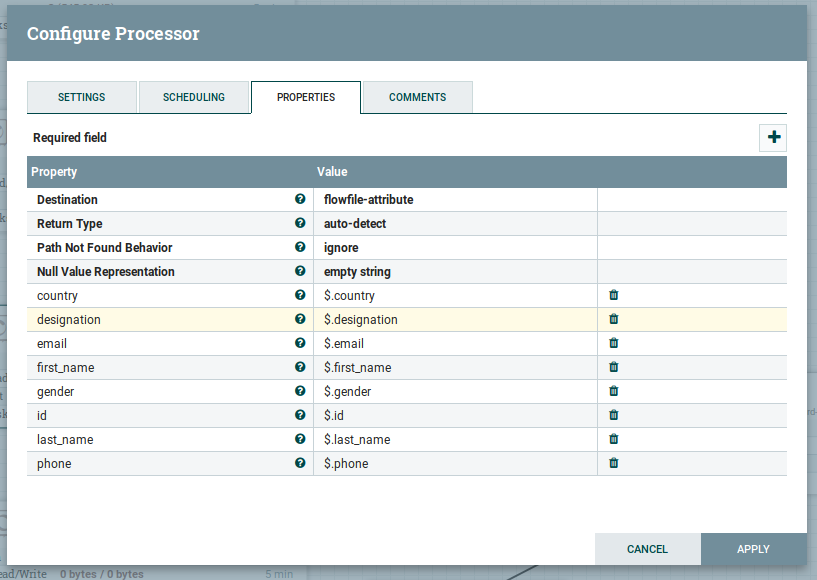Cancel the processor configuration

[x=647, y=549]
